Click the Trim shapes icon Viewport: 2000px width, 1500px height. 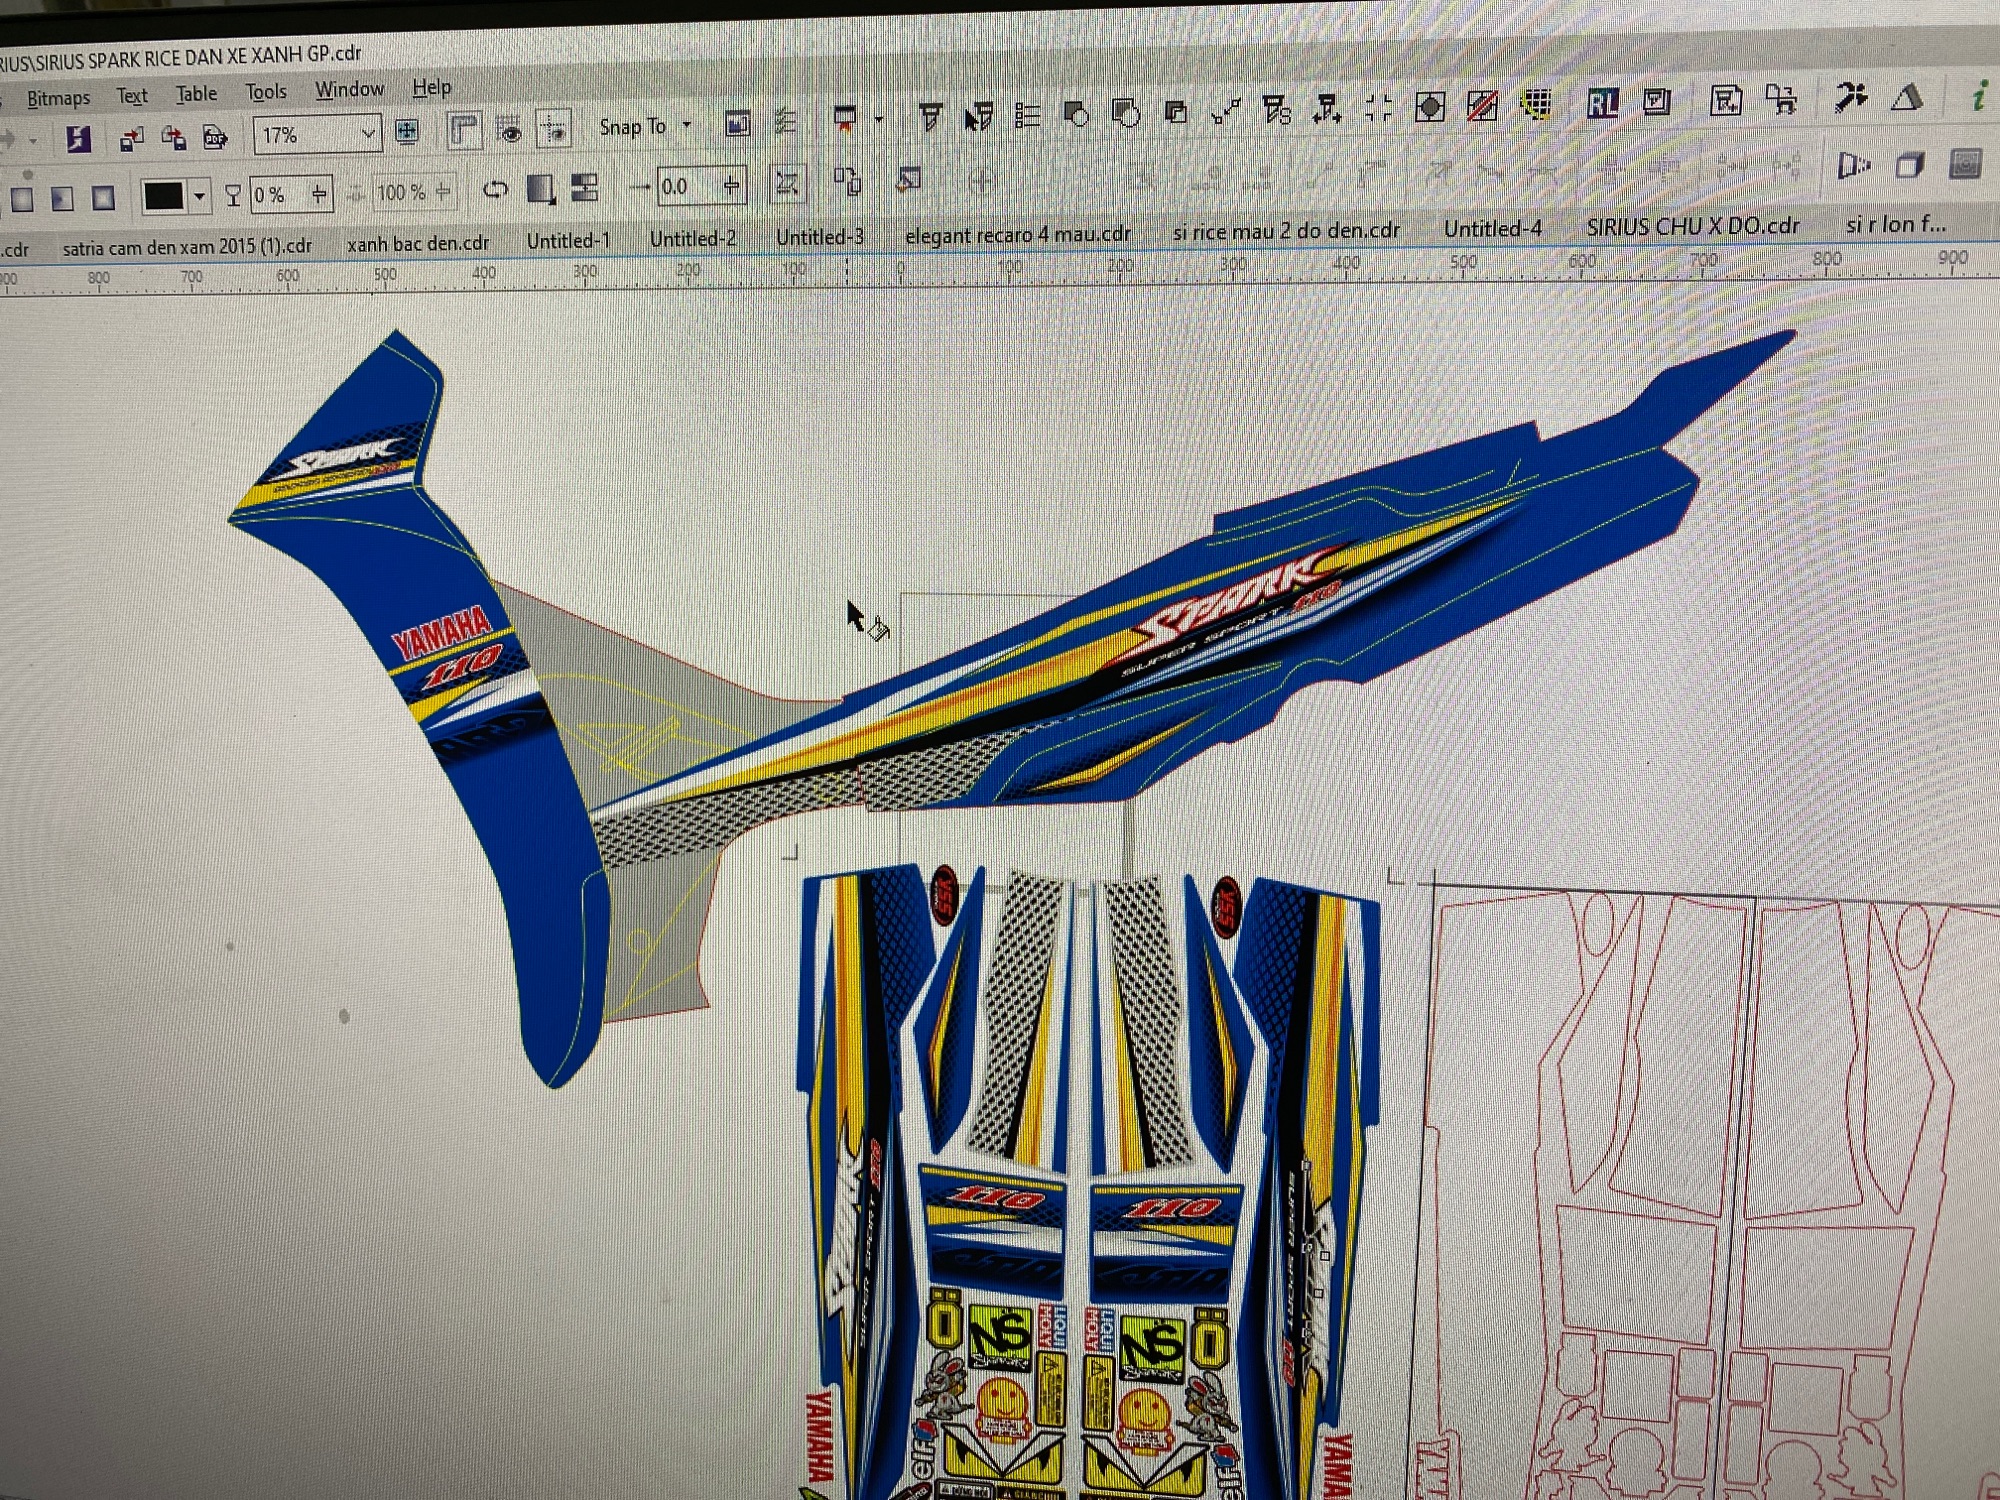1126,113
